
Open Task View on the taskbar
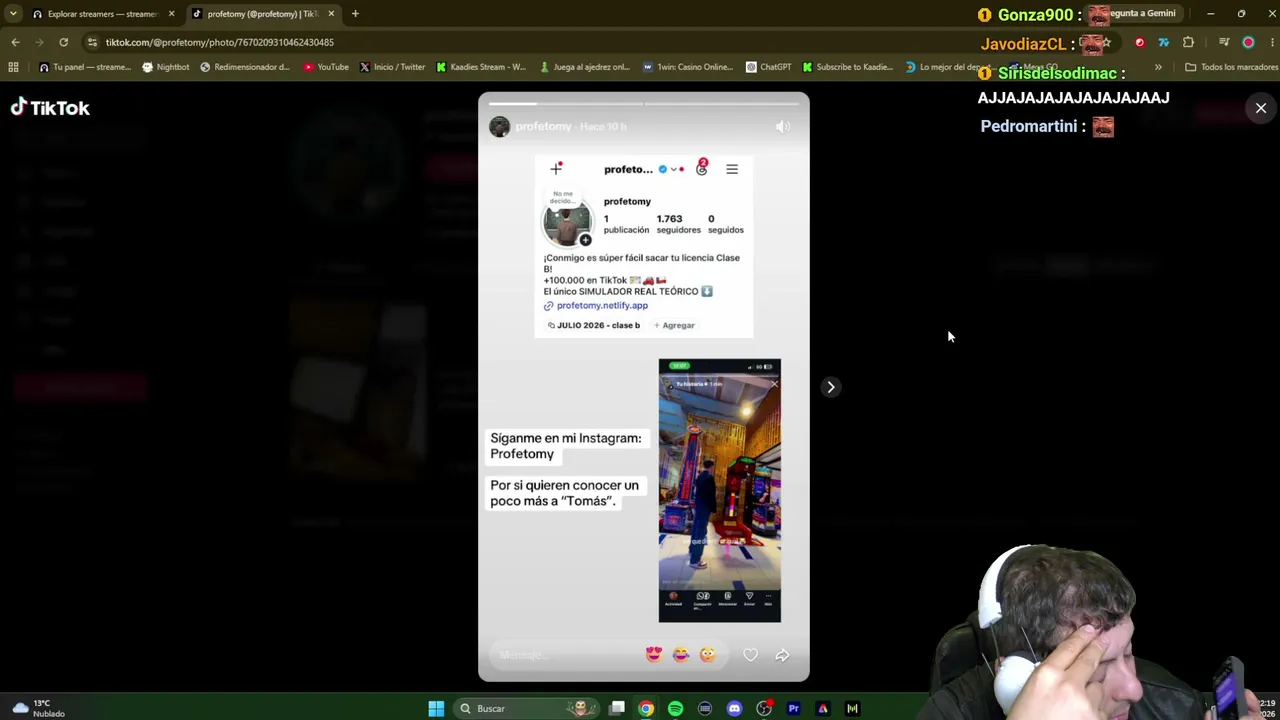(617, 708)
